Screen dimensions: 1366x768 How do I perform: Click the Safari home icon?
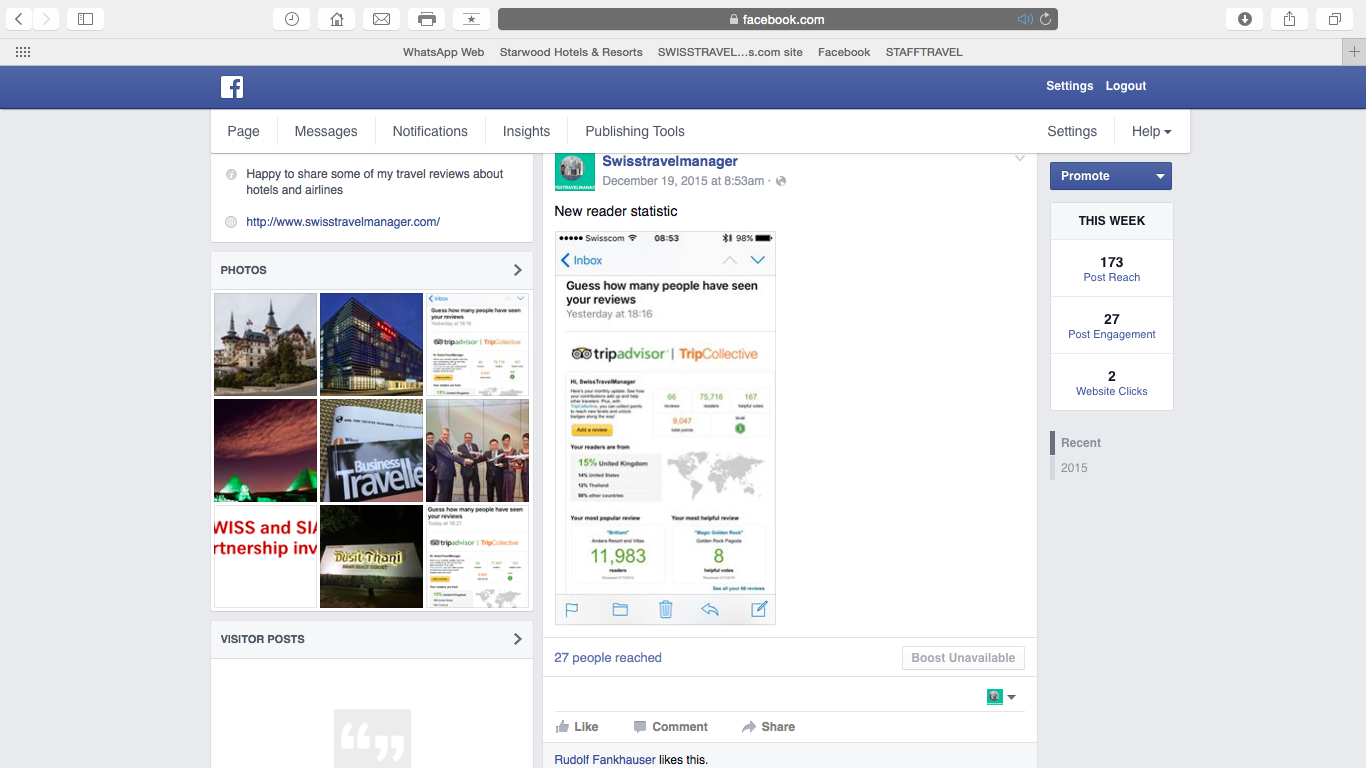tap(336, 19)
